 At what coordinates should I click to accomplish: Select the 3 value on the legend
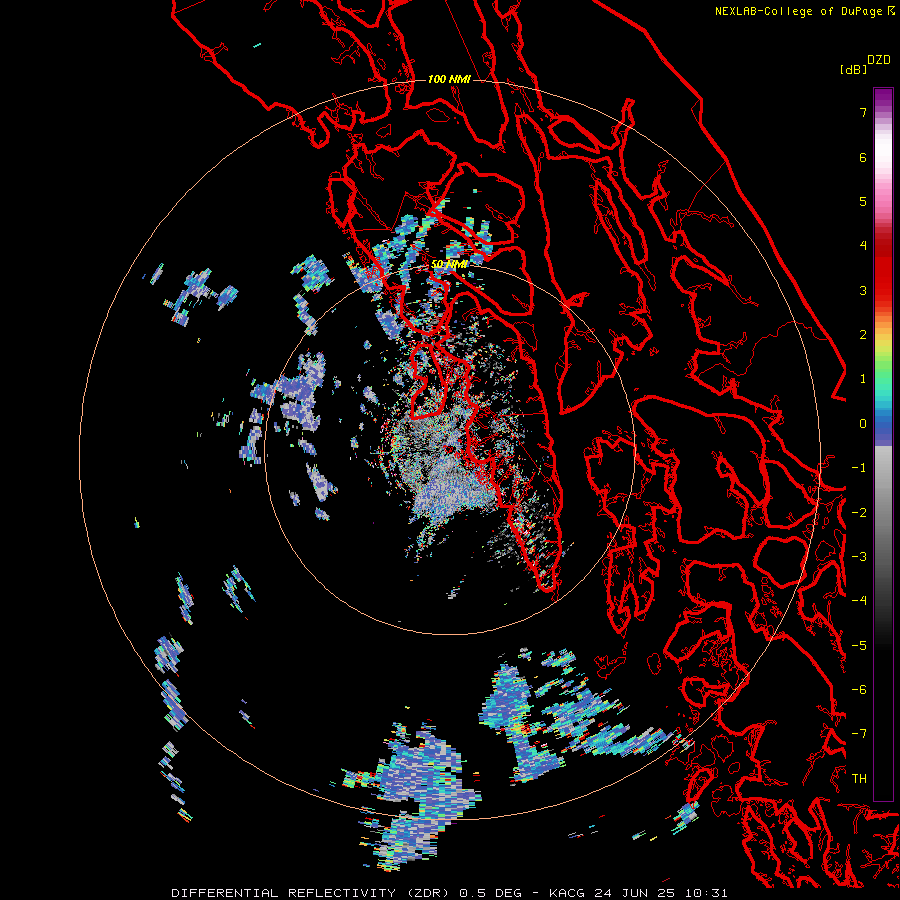(x=863, y=290)
